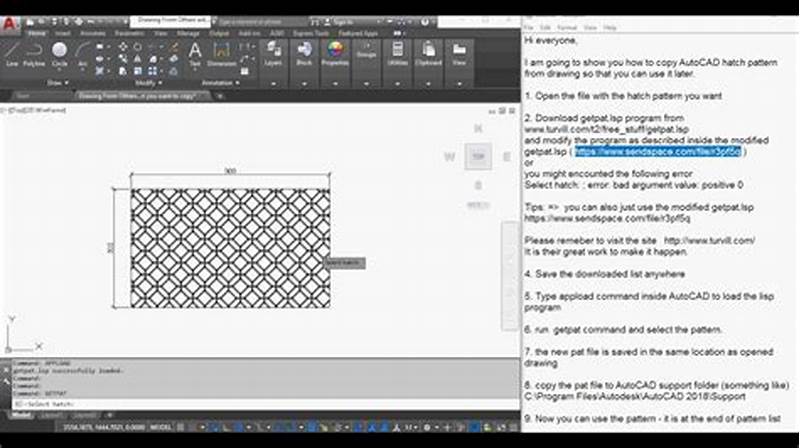Expand the arrow under the Block panel
The width and height of the screenshot is (800, 448).
pyautogui.click(x=304, y=83)
